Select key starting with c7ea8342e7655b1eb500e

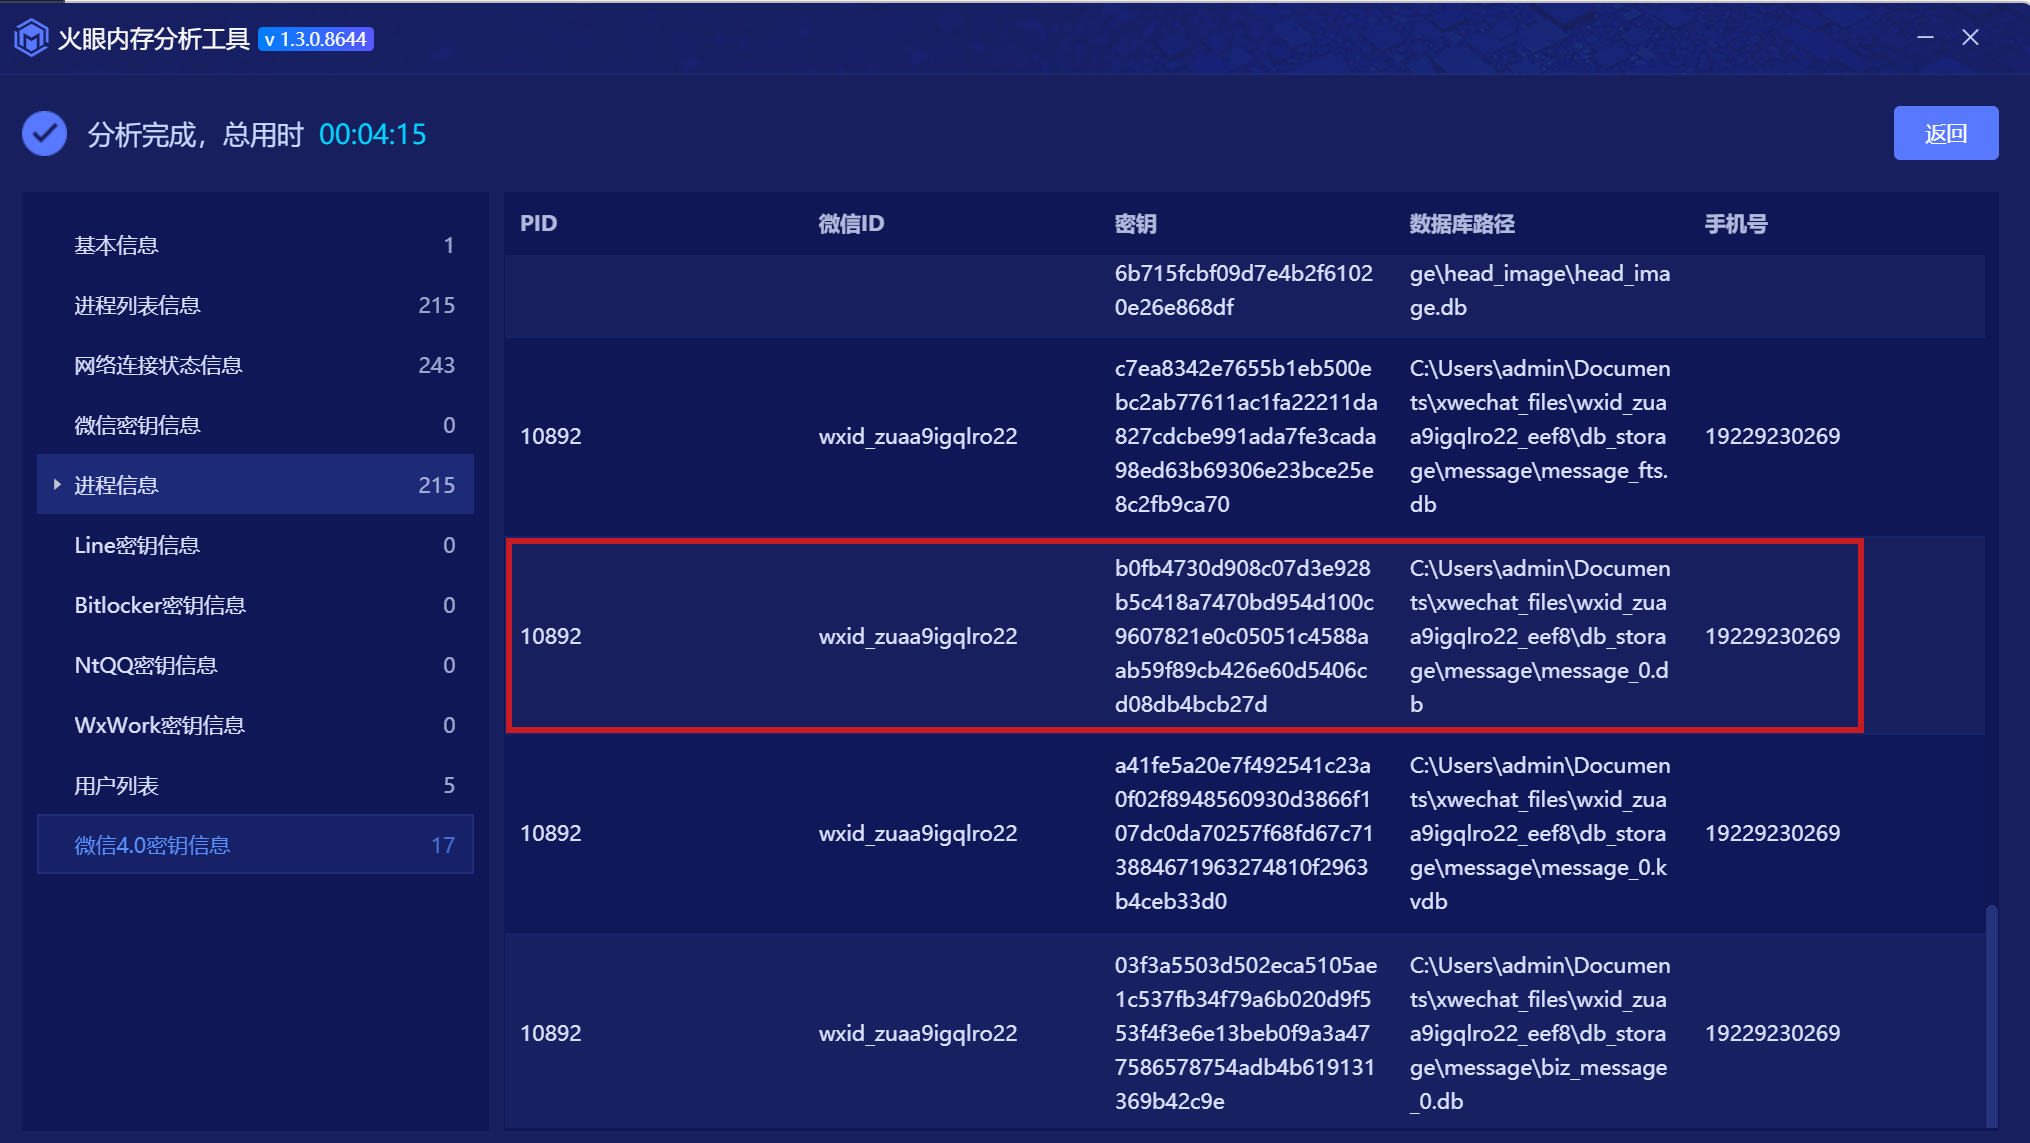1246,436
